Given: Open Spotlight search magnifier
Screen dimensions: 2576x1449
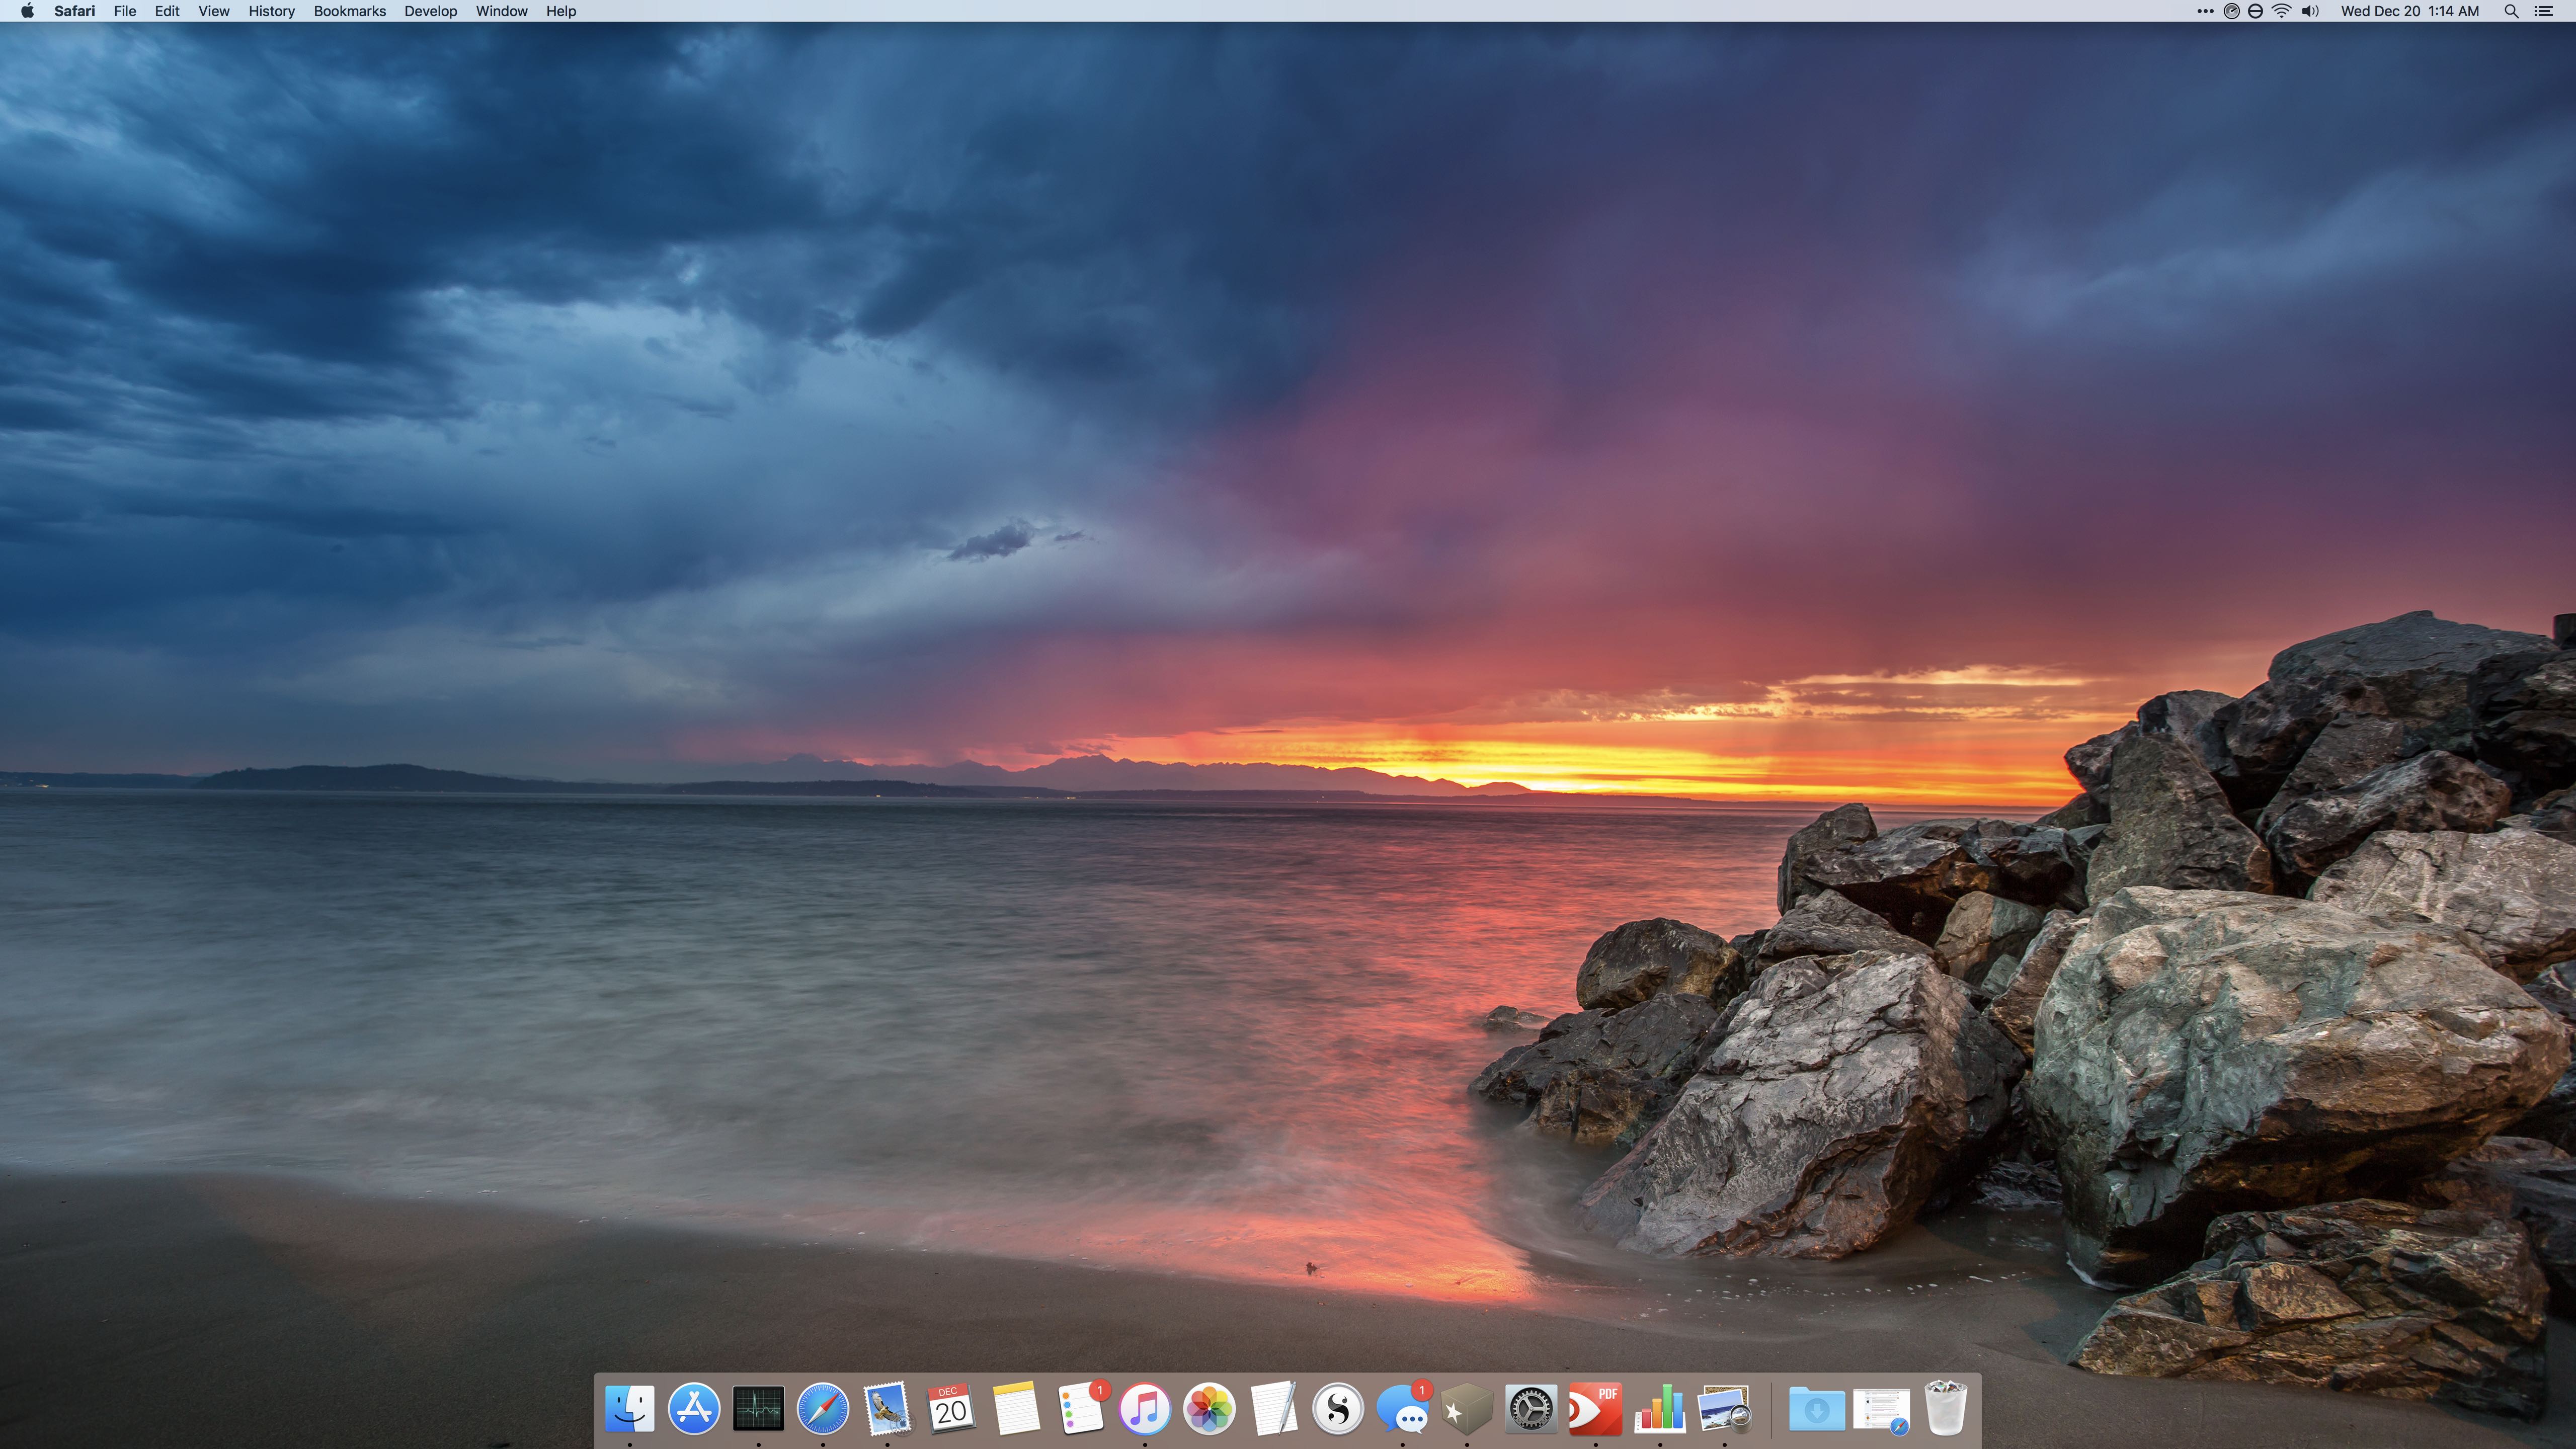Looking at the screenshot, I should click(x=2511, y=11).
